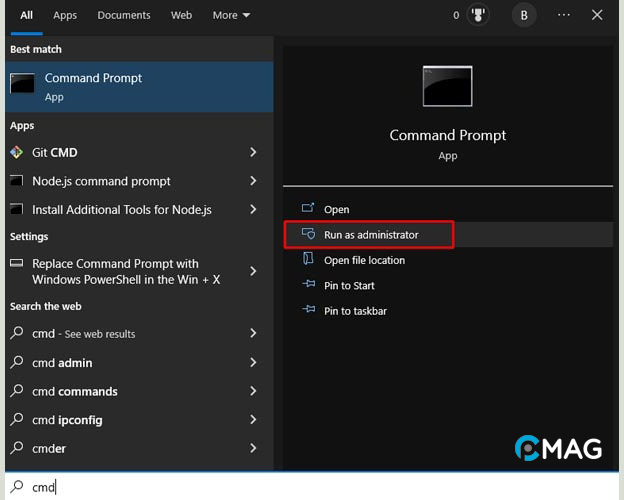Click the search box containing cmd
Viewport: 624px width, 500px height.
point(312,486)
